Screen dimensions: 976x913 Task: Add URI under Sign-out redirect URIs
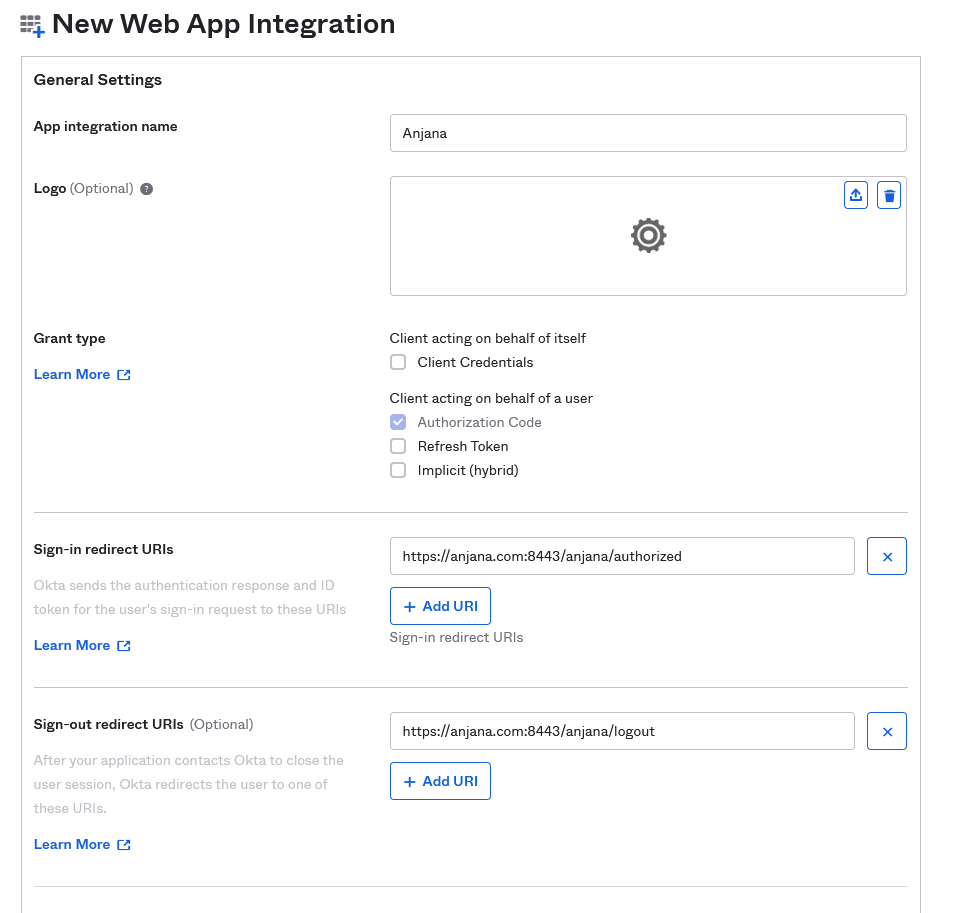tap(440, 781)
